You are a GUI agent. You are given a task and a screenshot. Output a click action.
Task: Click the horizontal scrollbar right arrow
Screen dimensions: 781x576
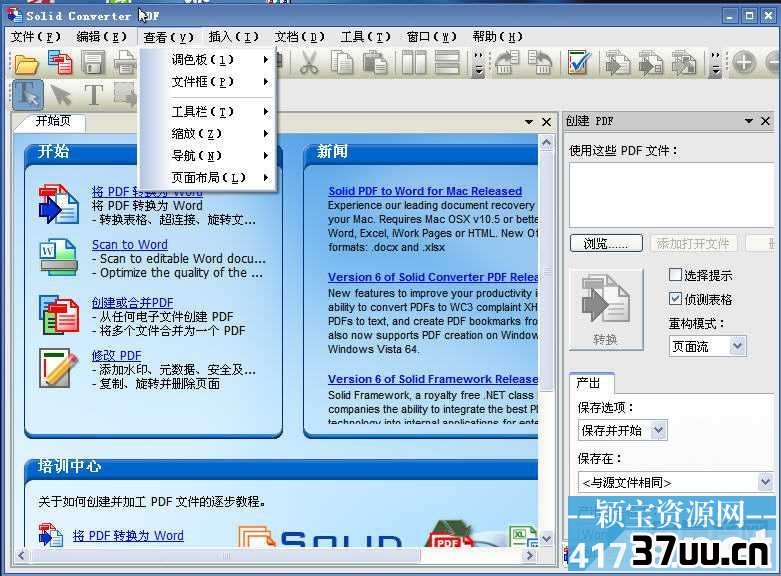pyautogui.click(x=529, y=555)
